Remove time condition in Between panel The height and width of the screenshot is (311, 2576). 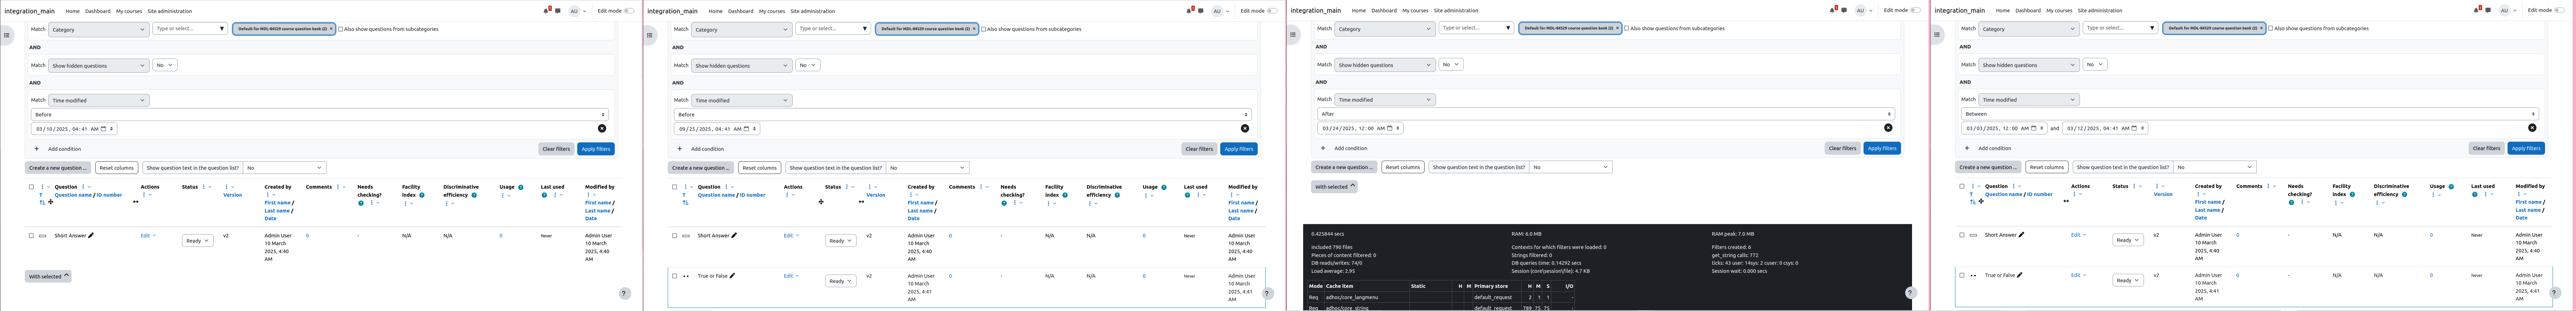(2532, 128)
